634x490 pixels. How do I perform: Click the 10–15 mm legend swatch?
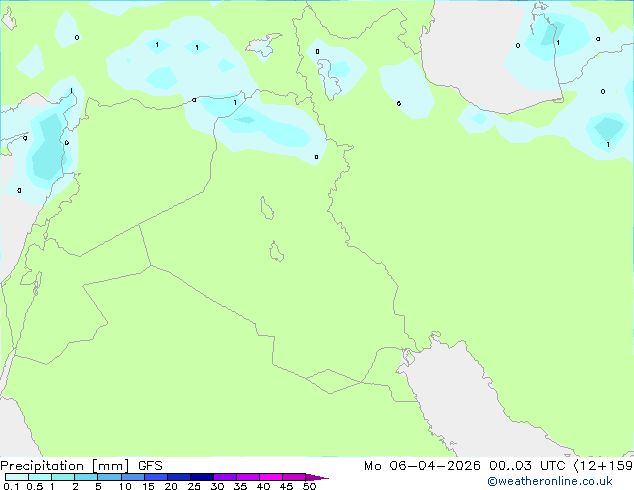tap(133, 477)
